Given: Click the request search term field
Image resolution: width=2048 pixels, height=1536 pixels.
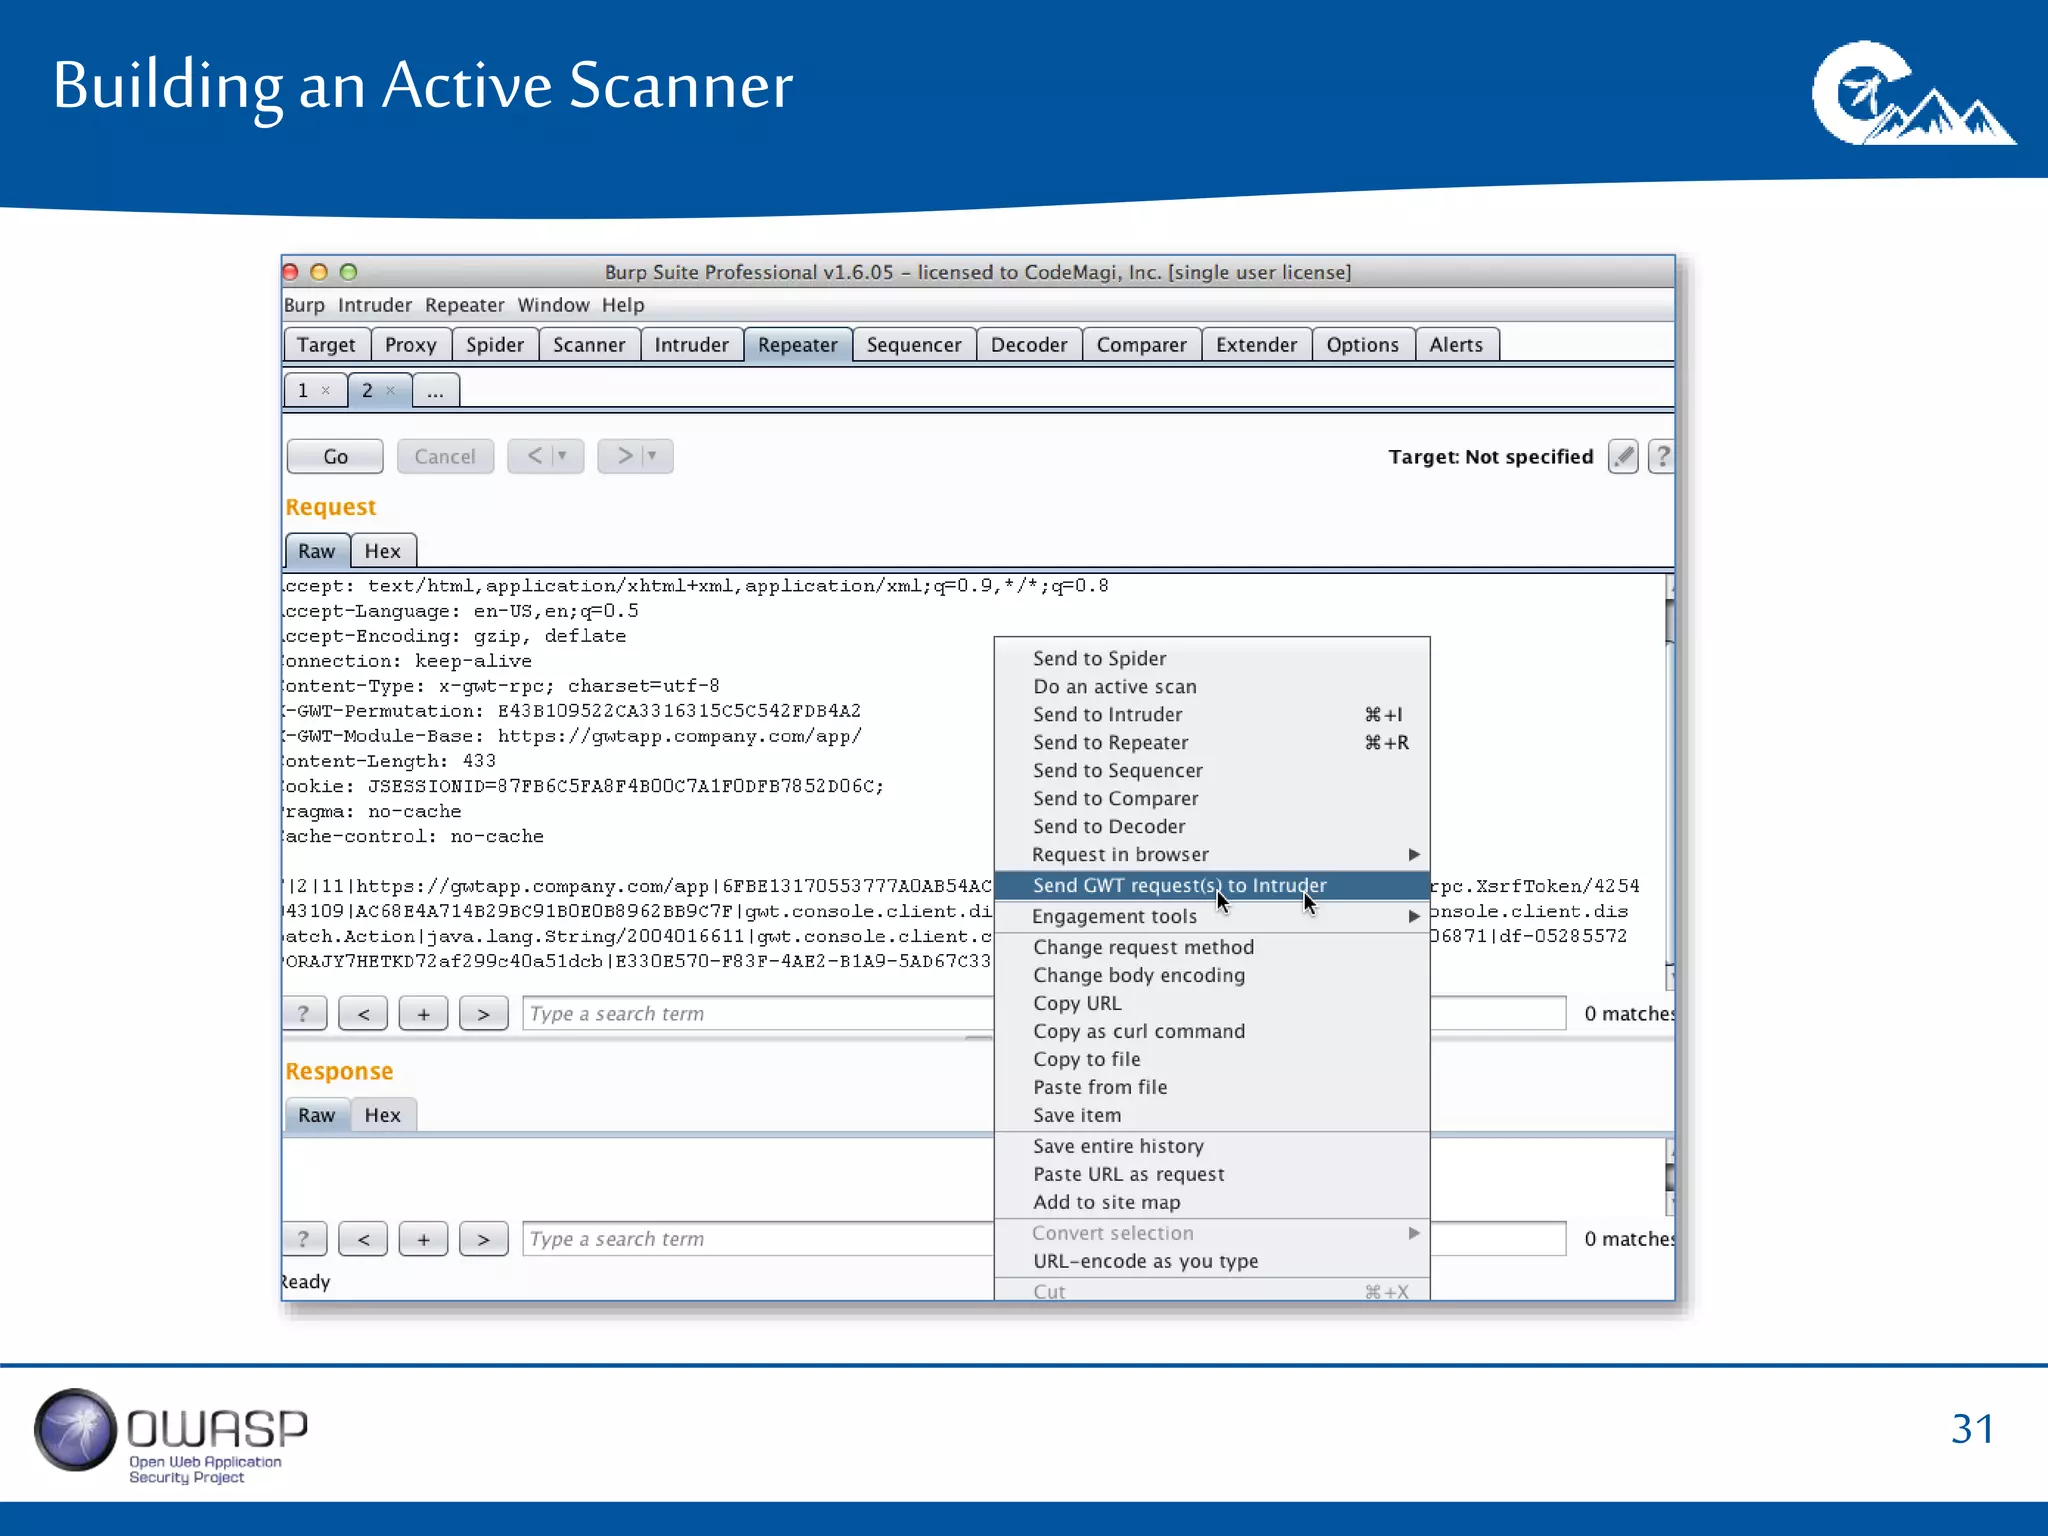Looking at the screenshot, I should click(x=758, y=1014).
